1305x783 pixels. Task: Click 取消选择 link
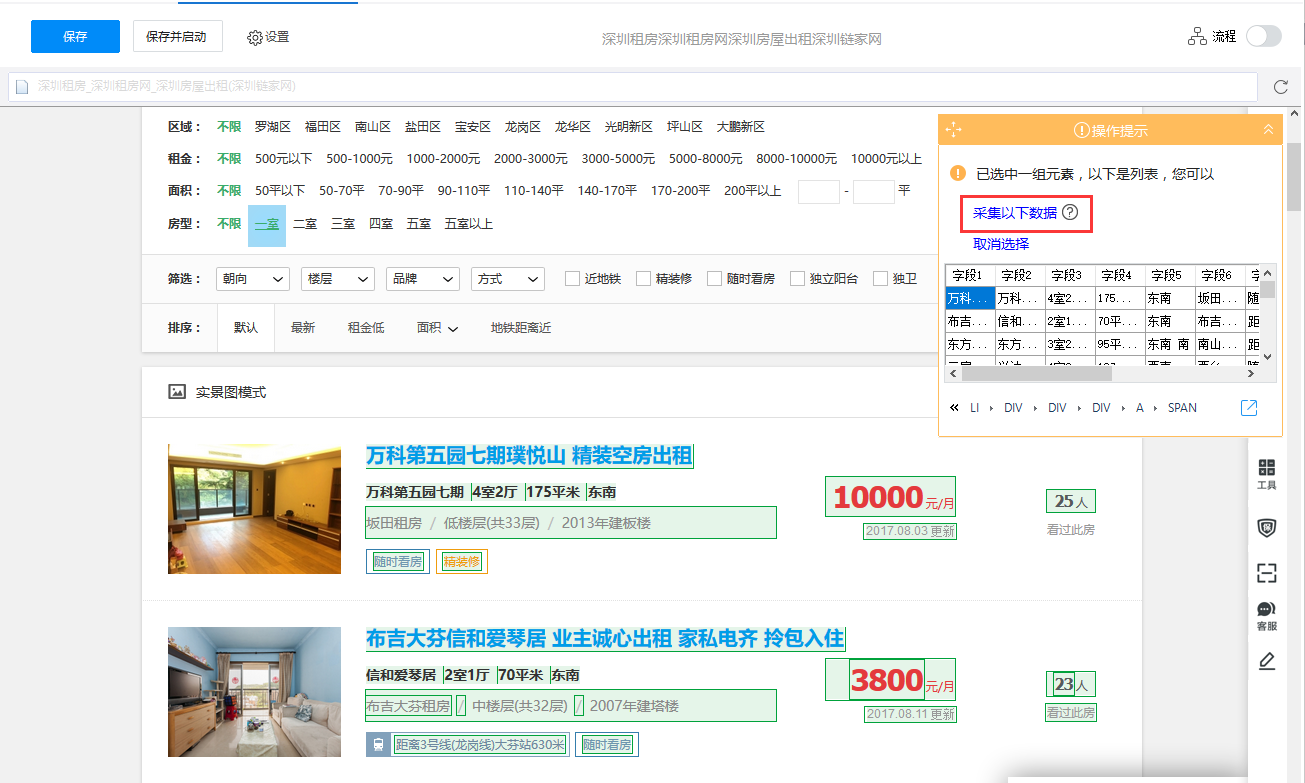point(1001,244)
